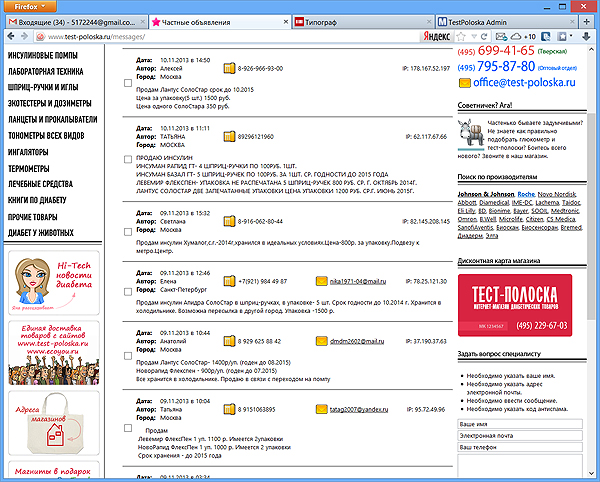Open the Hi-Tech новости диабета banner

[x=54, y=283]
